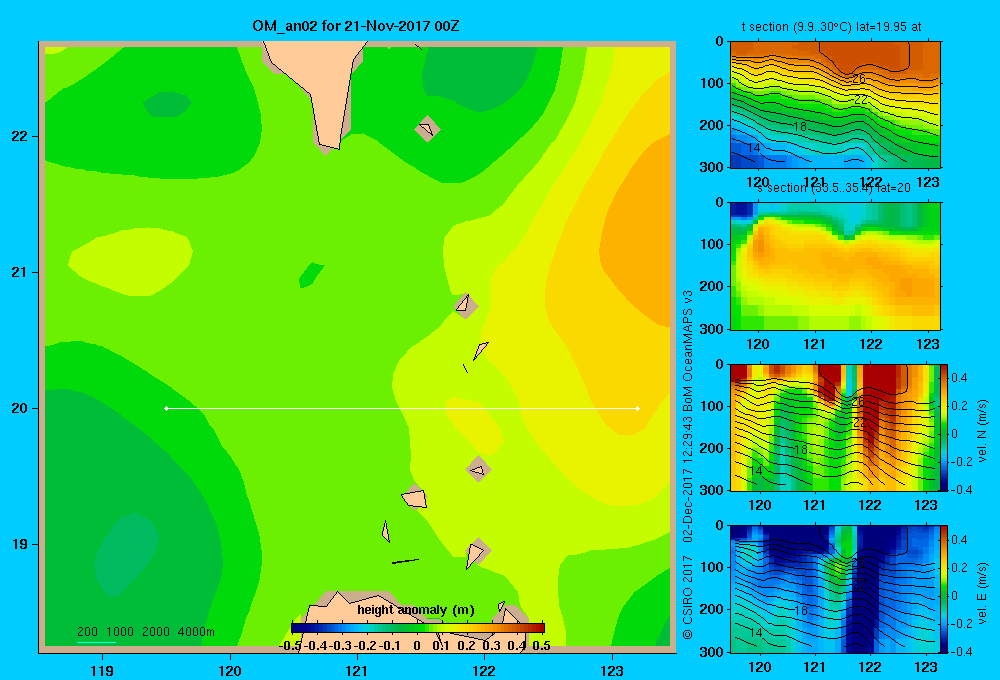Click the green depth-legend line under '200'
Image resolution: width=1000 pixels, height=680 pixels.
96,642
